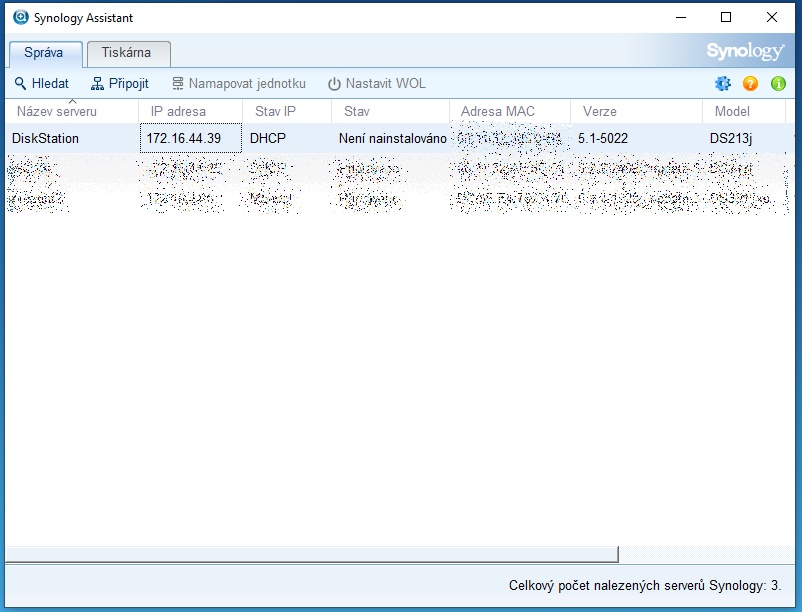
Task: Open settings via the blue gear icon
Action: click(723, 84)
